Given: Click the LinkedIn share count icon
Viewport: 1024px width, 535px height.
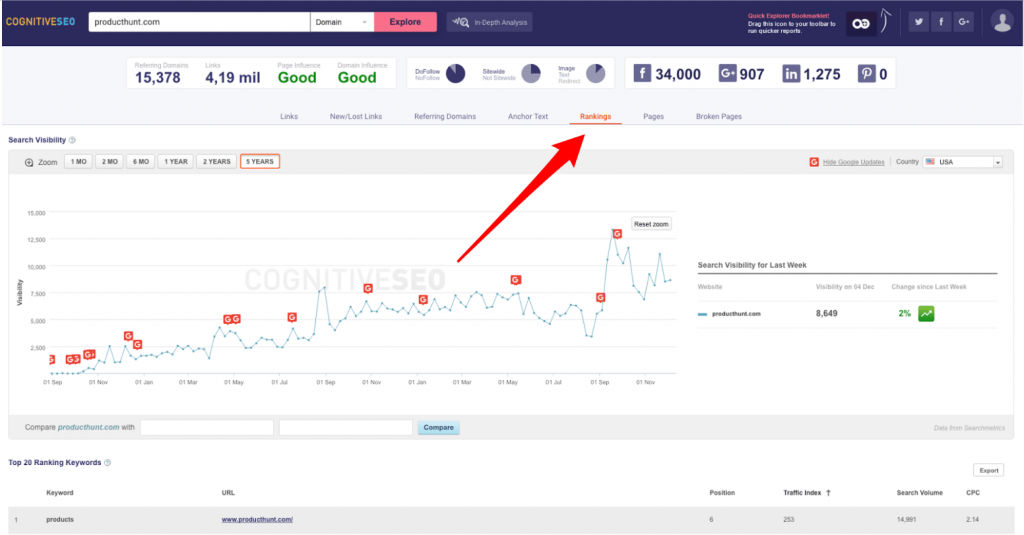Looking at the screenshot, I should [791, 74].
